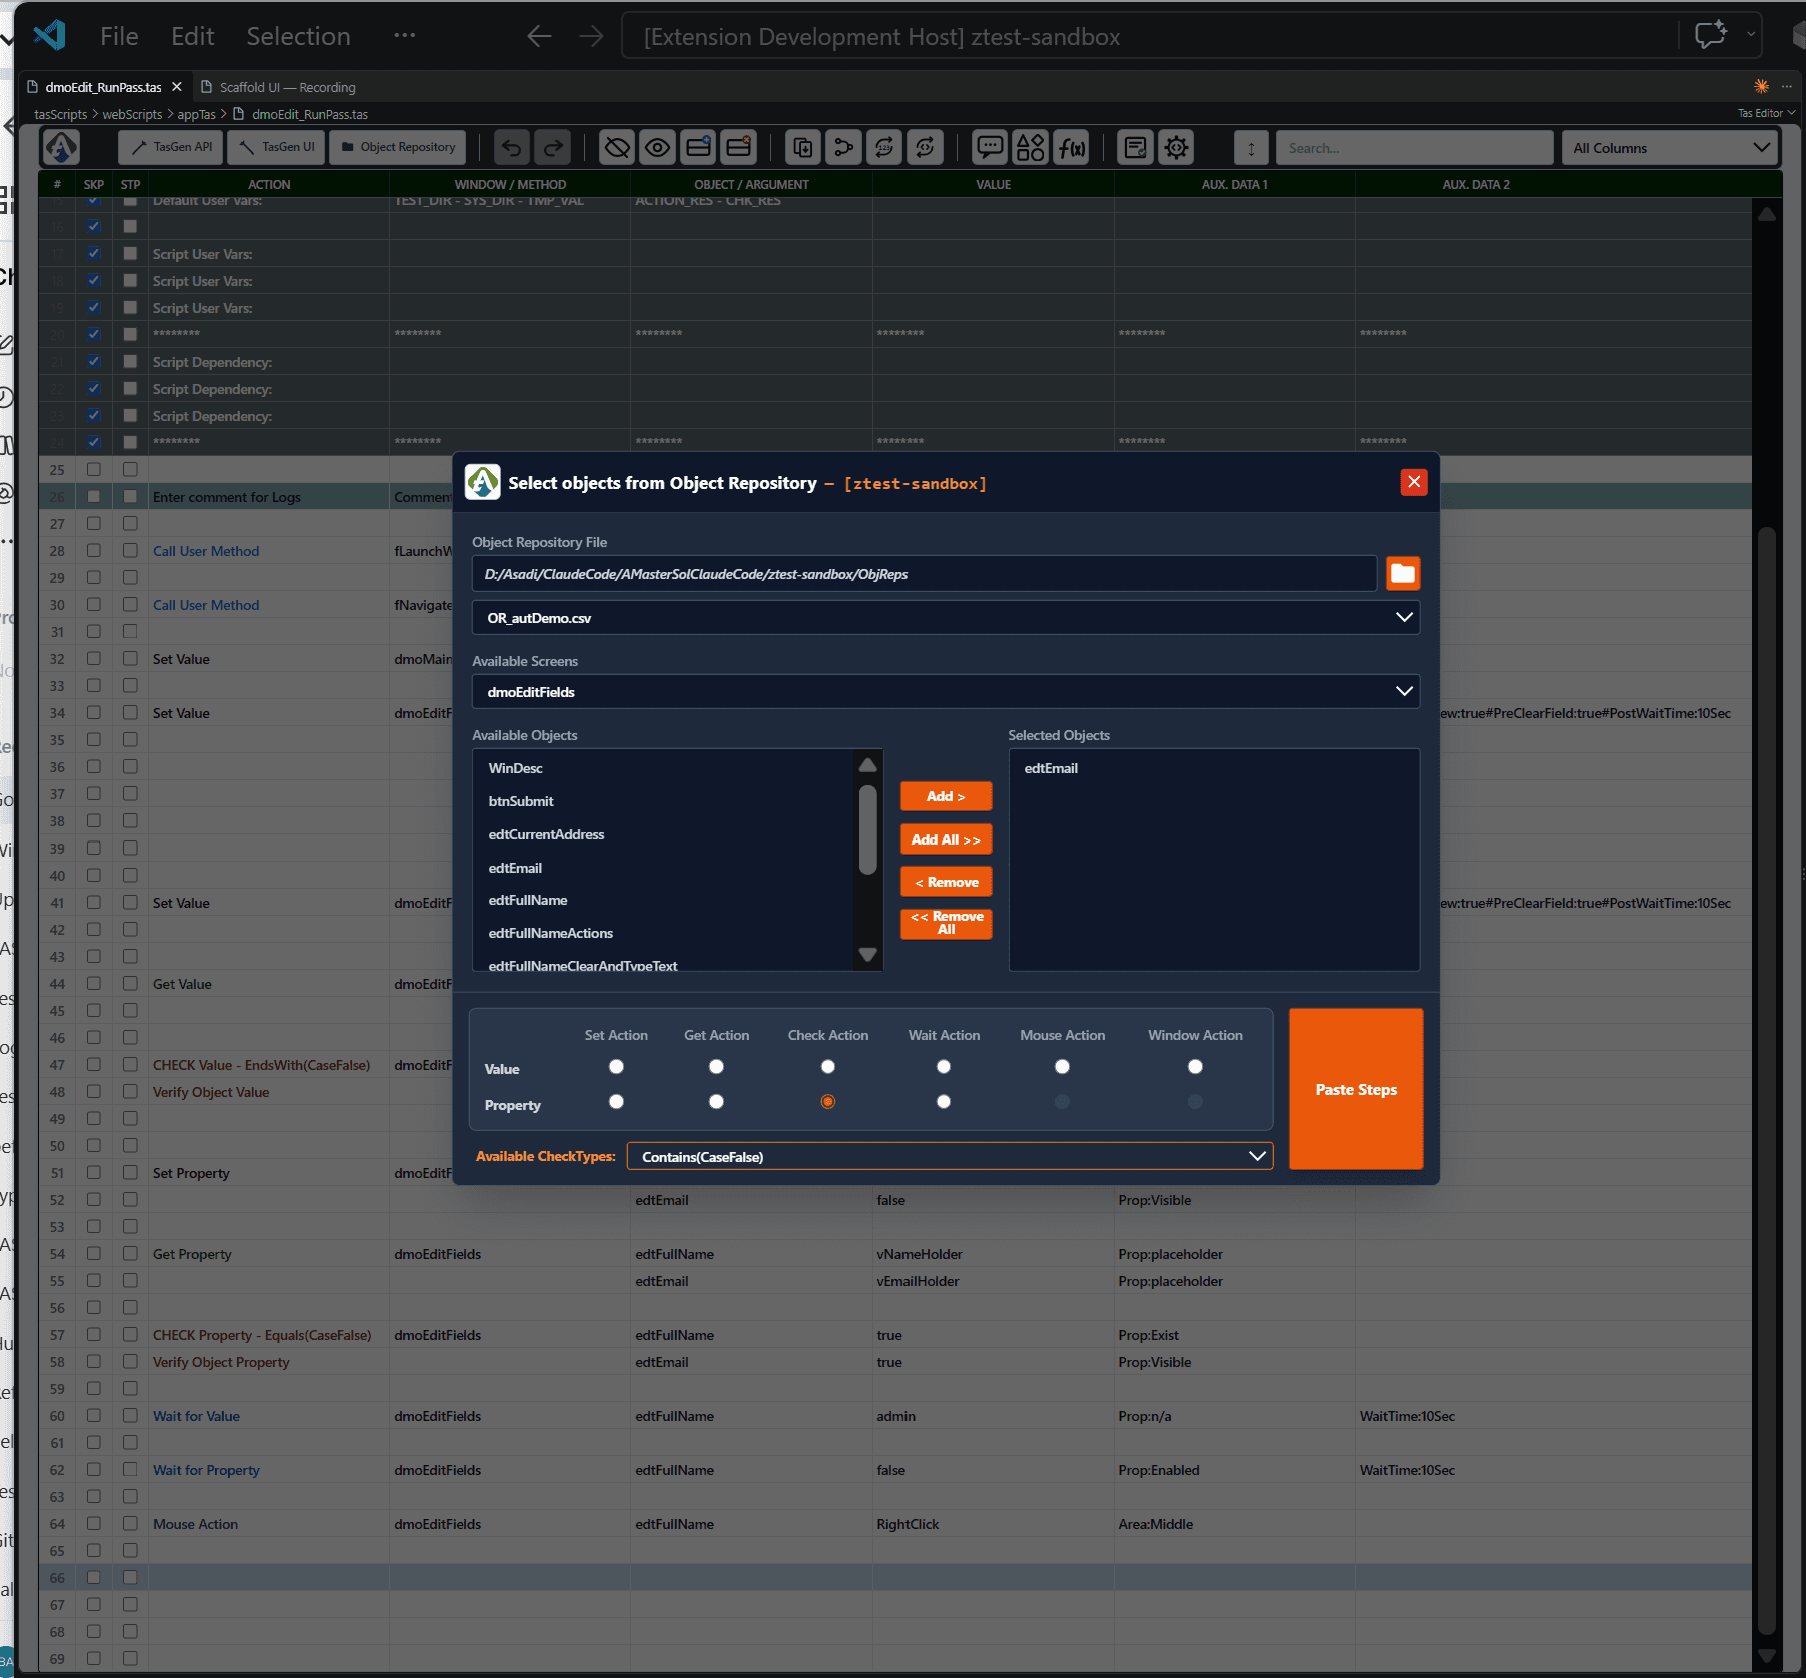
Task: Open the Available CheckTypes Contains(CaseFalse) dropdown
Action: click(950, 1156)
